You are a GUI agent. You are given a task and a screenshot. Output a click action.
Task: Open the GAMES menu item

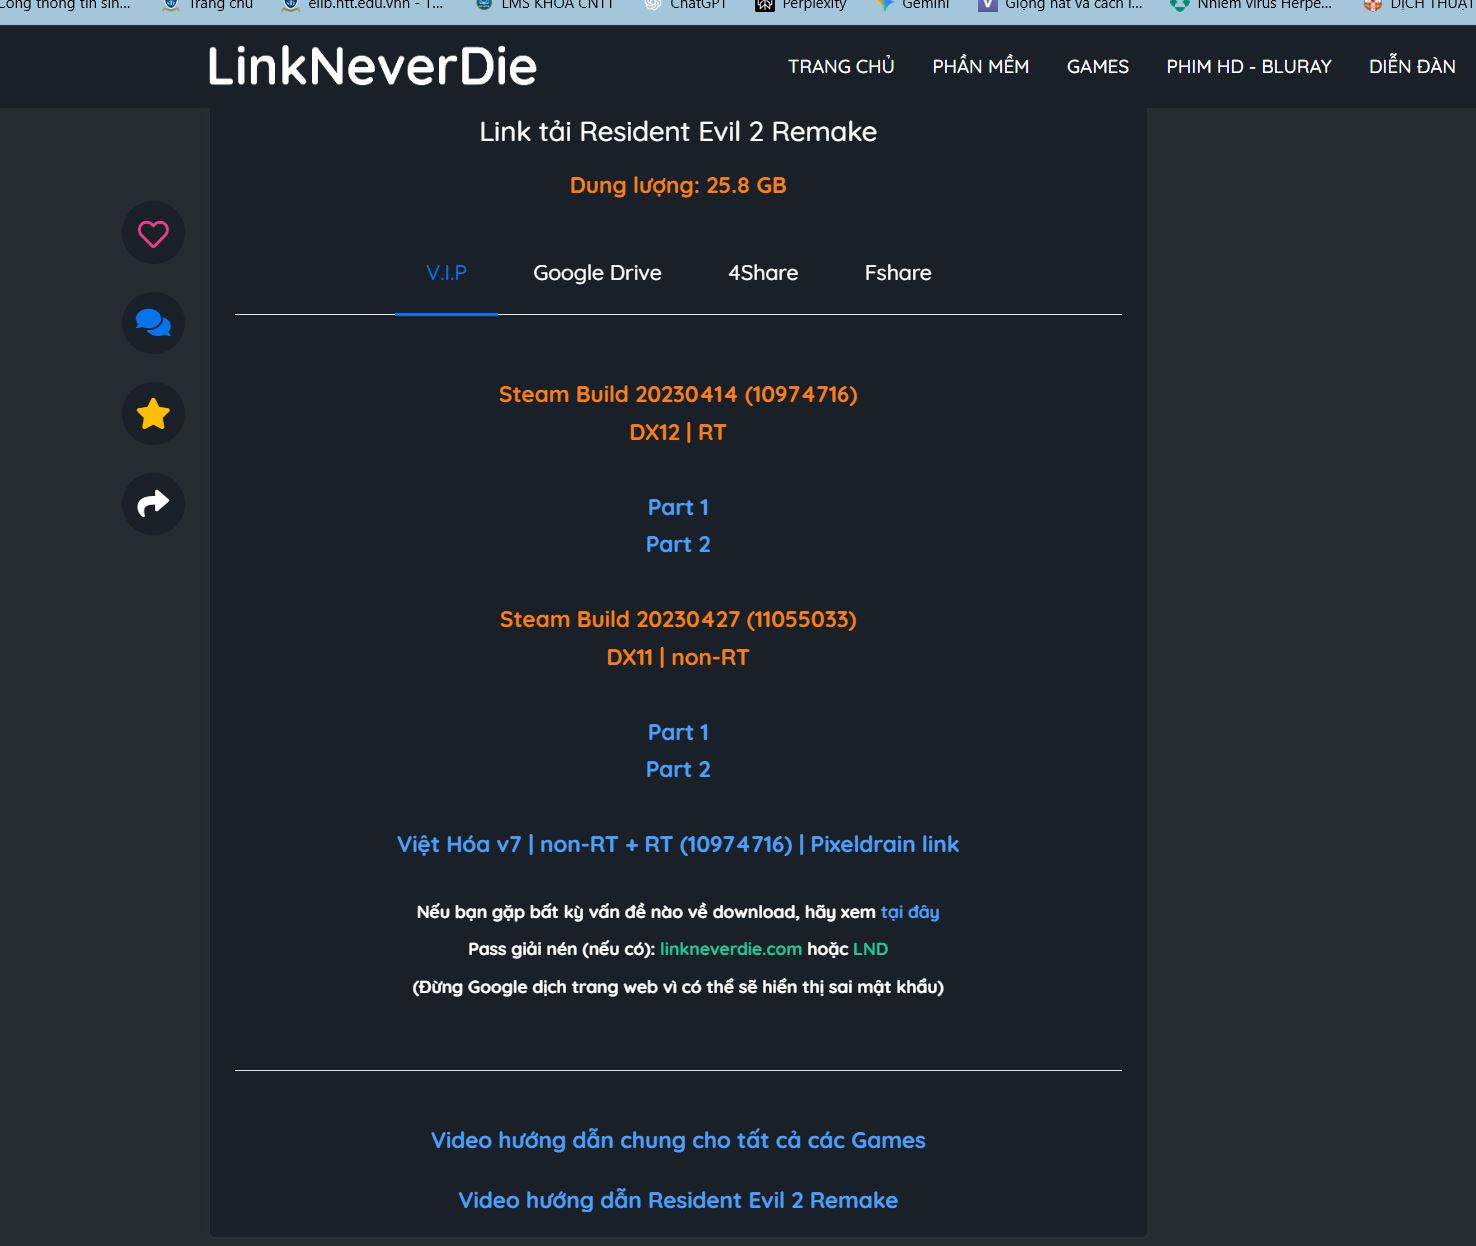pyautogui.click(x=1097, y=67)
